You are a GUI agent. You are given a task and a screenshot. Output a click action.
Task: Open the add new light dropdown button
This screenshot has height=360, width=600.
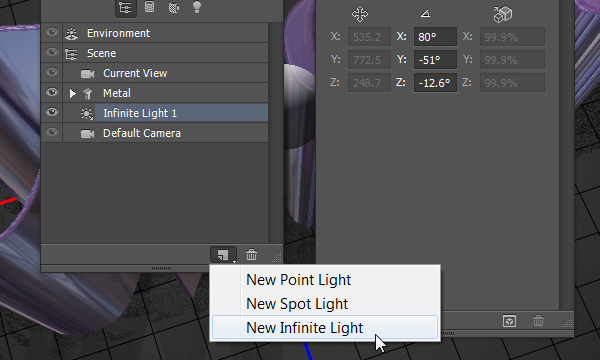[x=223, y=255]
